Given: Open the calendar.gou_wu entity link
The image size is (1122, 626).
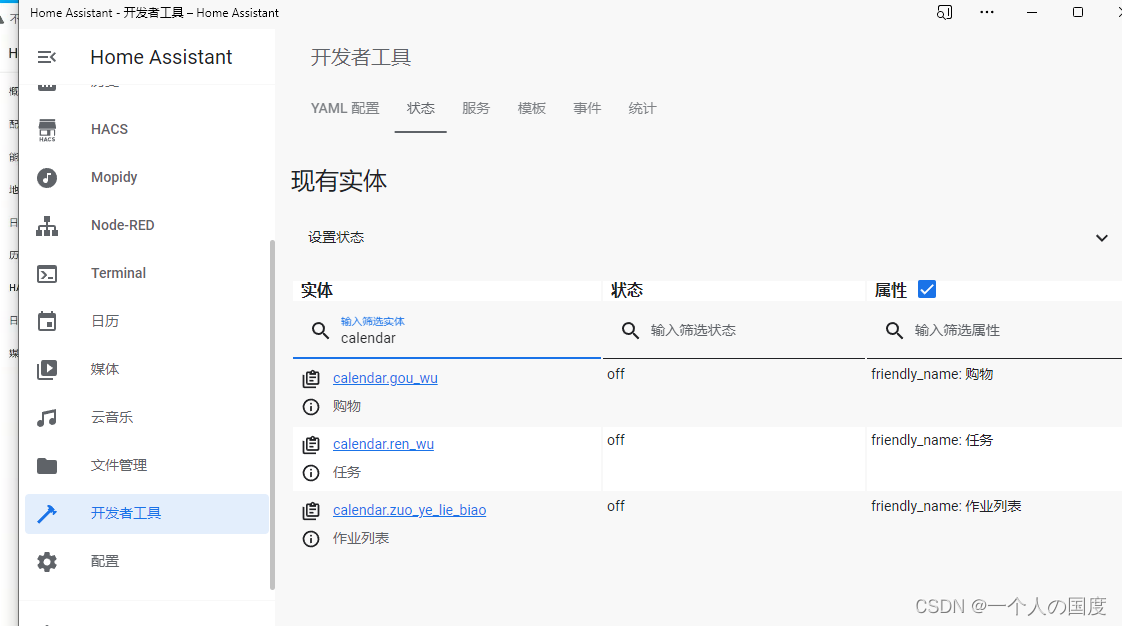Looking at the screenshot, I should (x=385, y=378).
